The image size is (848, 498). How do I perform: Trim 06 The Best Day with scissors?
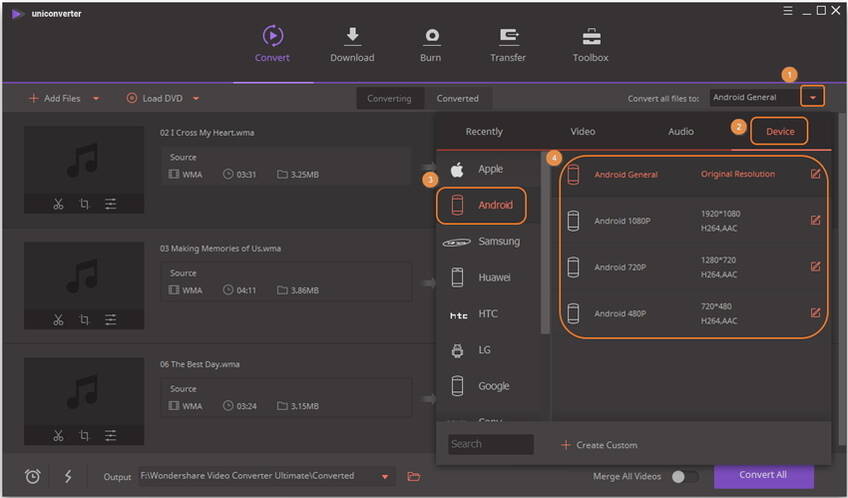click(x=58, y=435)
